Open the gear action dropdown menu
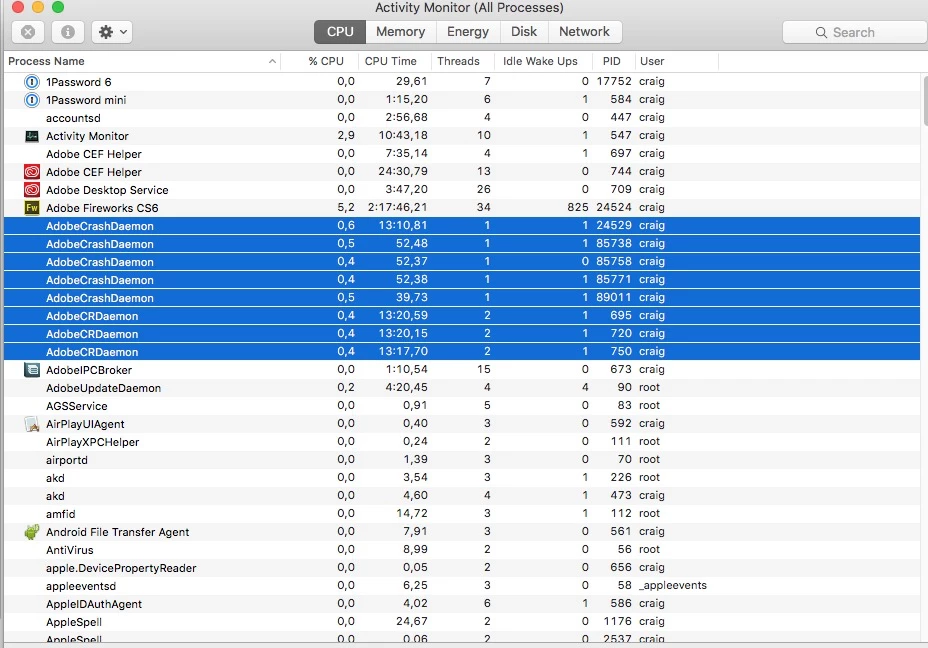Image resolution: width=928 pixels, height=648 pixels. pos(112,32)
